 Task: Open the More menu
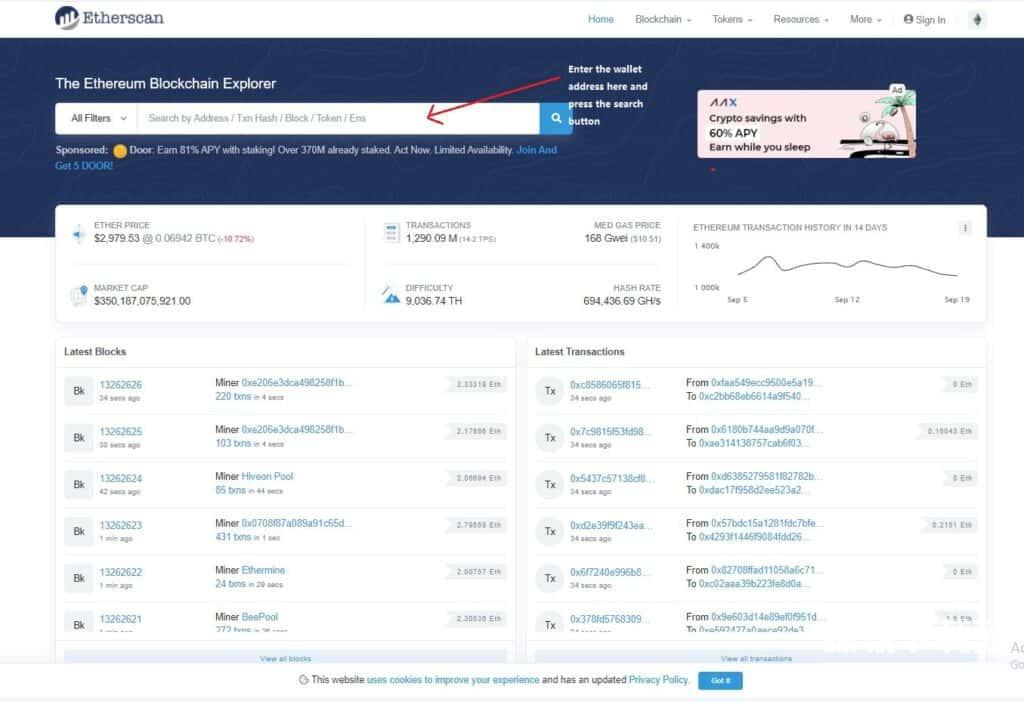(x=865, y=19)
